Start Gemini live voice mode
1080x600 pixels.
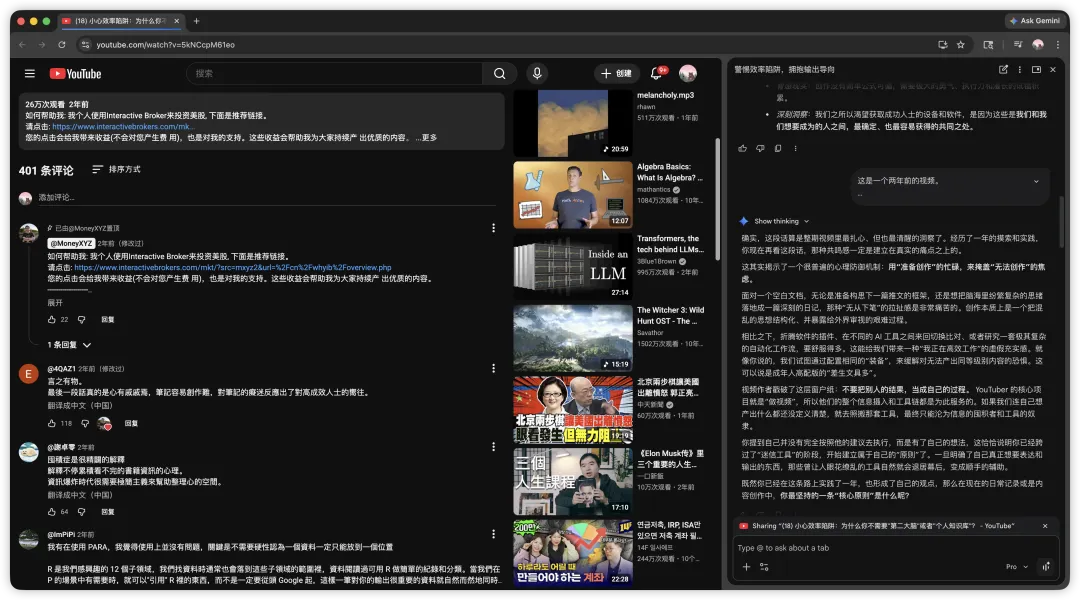pos(1046,567)
